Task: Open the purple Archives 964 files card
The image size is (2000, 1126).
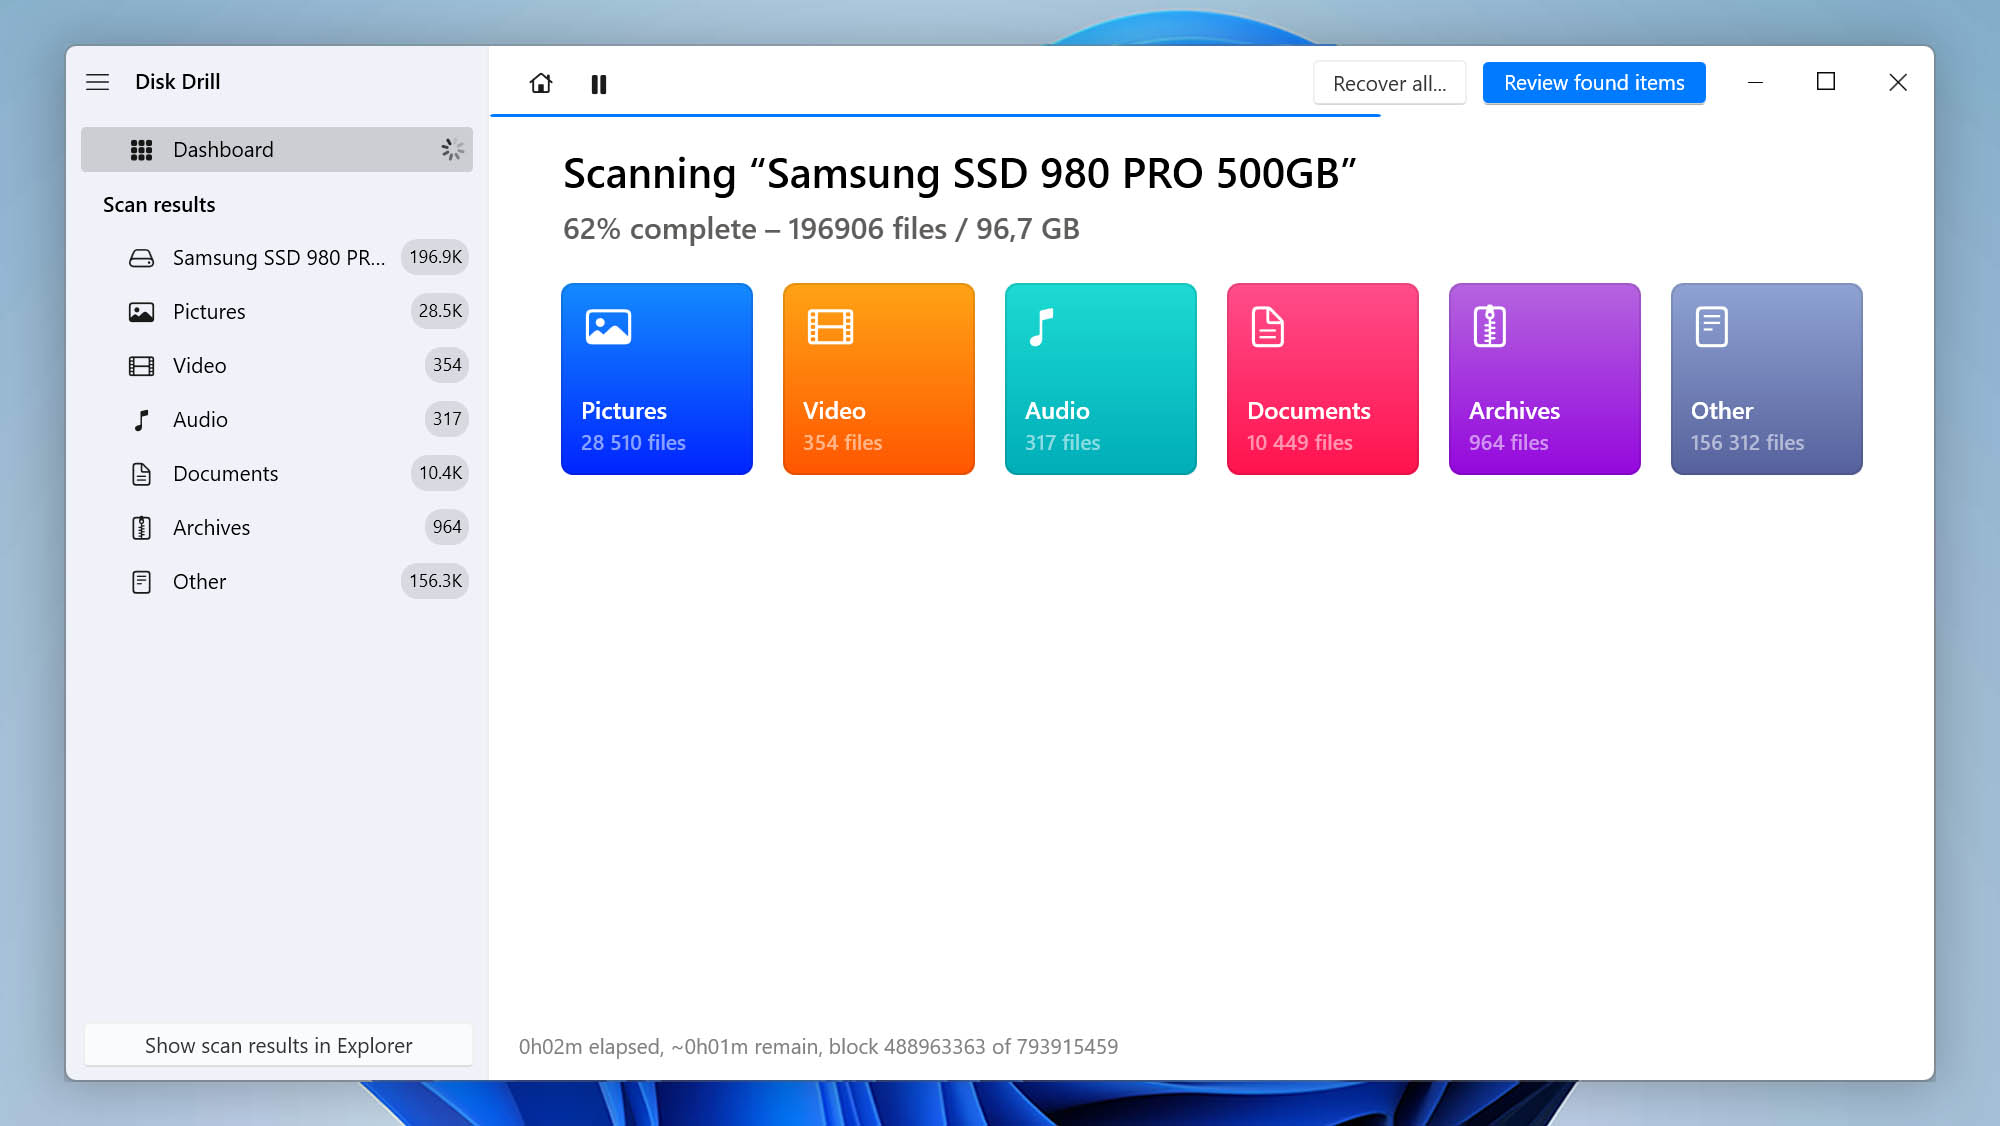Action: coord(1545,379)
